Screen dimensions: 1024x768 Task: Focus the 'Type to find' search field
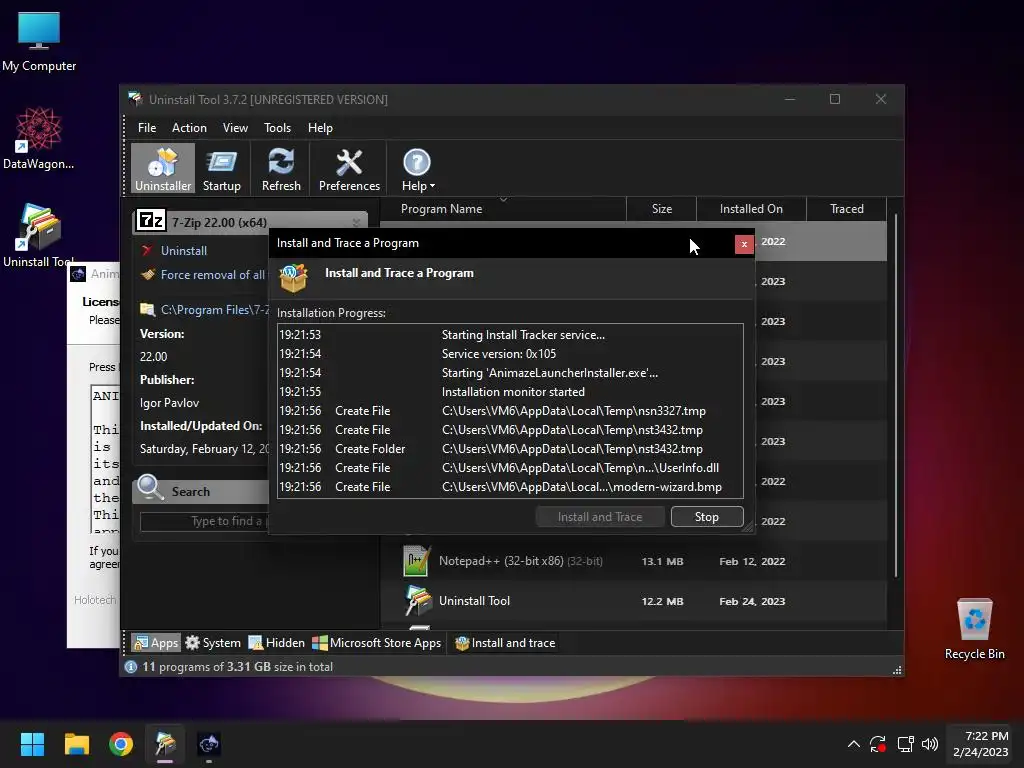[x=204, y=521]
